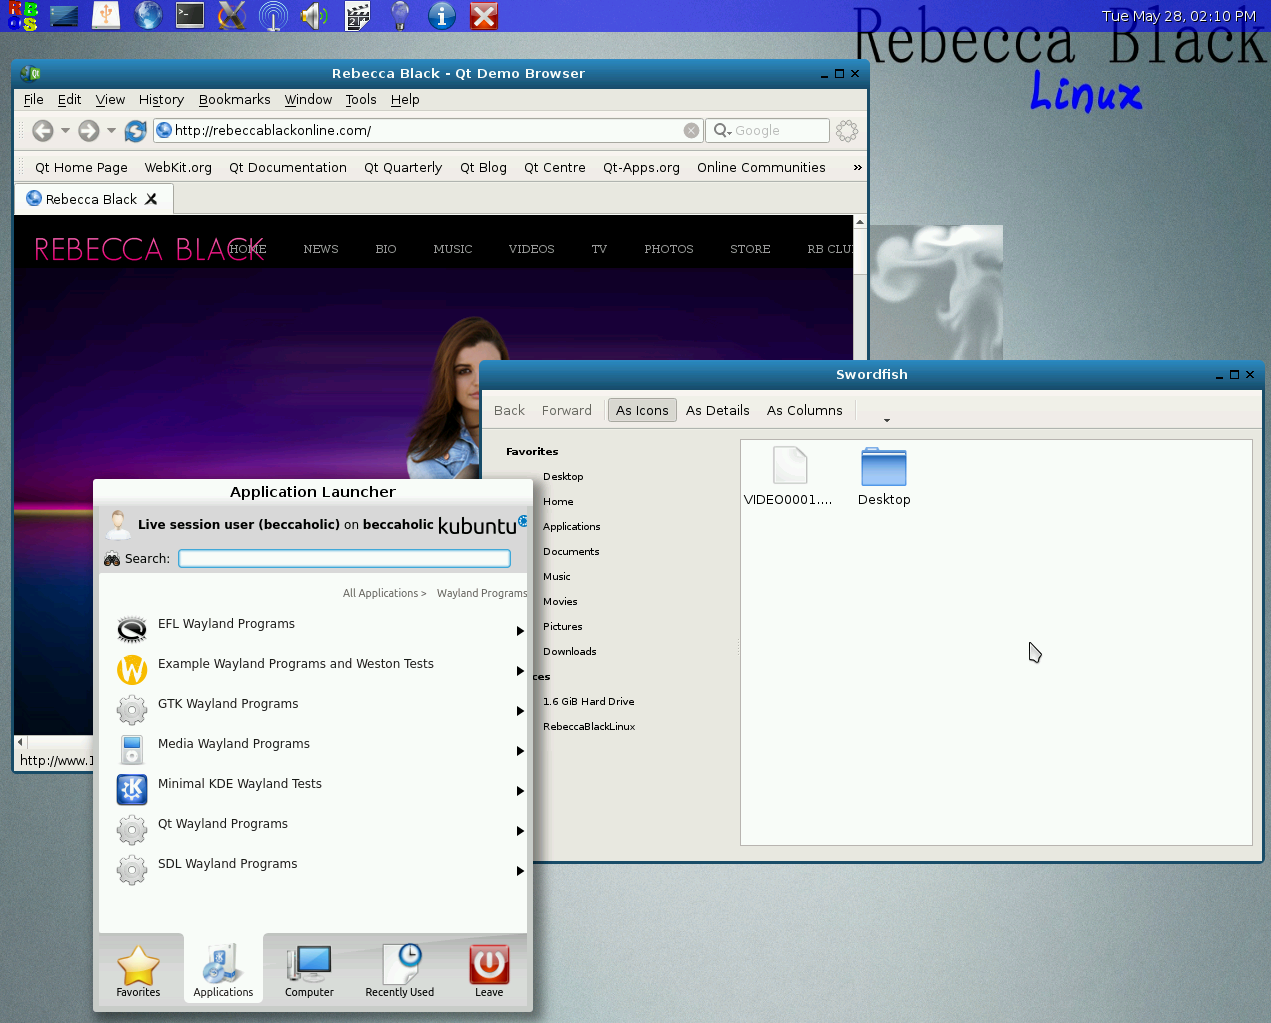The image size is (1271, 1023).
Task: Click the Leave button in Application Launcher
Action: click(x=489, y=970)
